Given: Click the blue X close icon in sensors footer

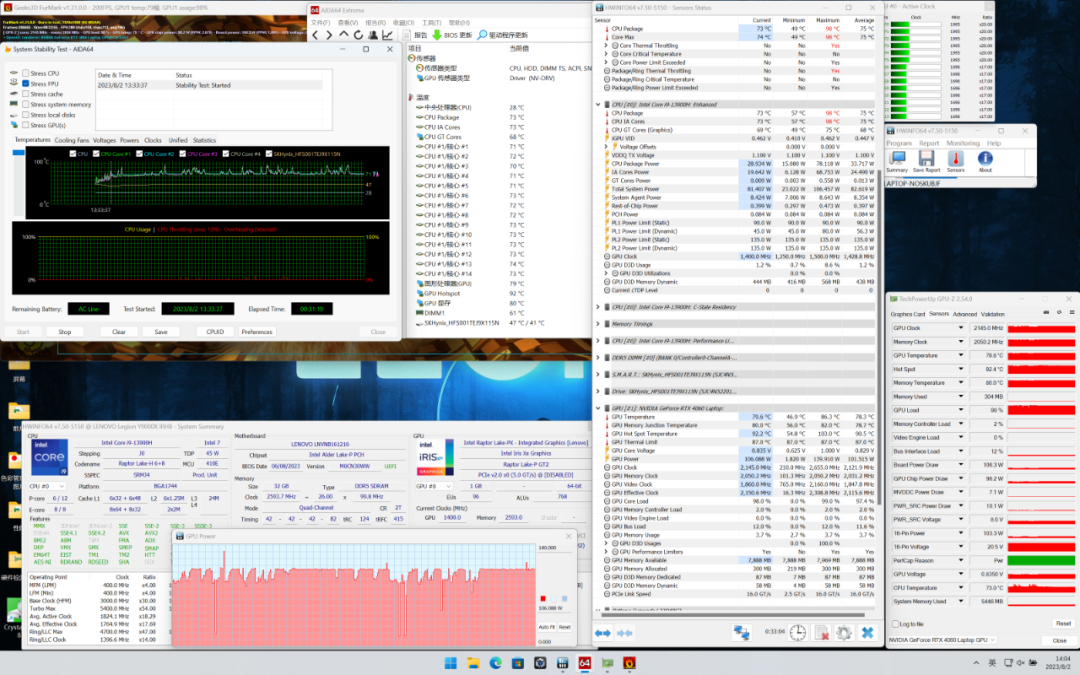Looking at the screenshot, I should (867, 632).
